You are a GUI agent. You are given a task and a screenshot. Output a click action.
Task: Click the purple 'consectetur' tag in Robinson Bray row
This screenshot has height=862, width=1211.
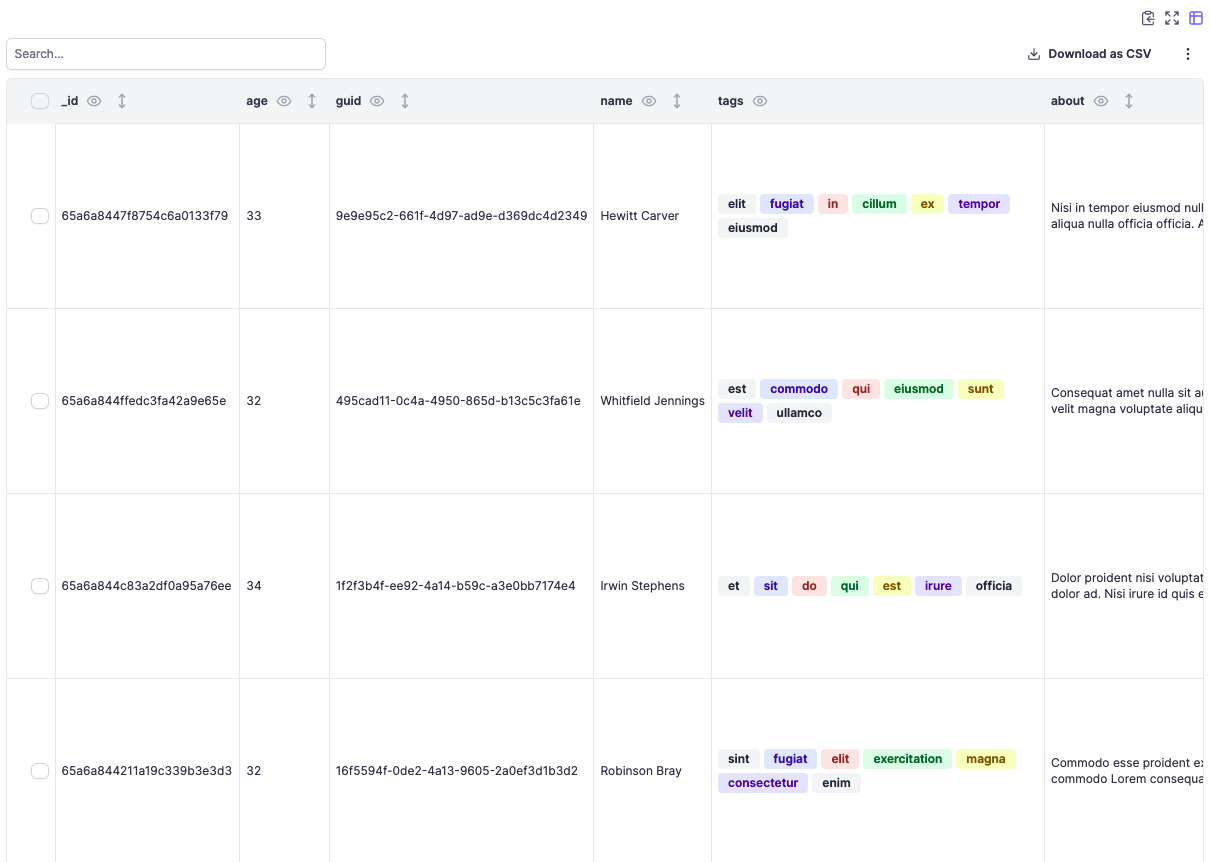click(x=763, y=783)
